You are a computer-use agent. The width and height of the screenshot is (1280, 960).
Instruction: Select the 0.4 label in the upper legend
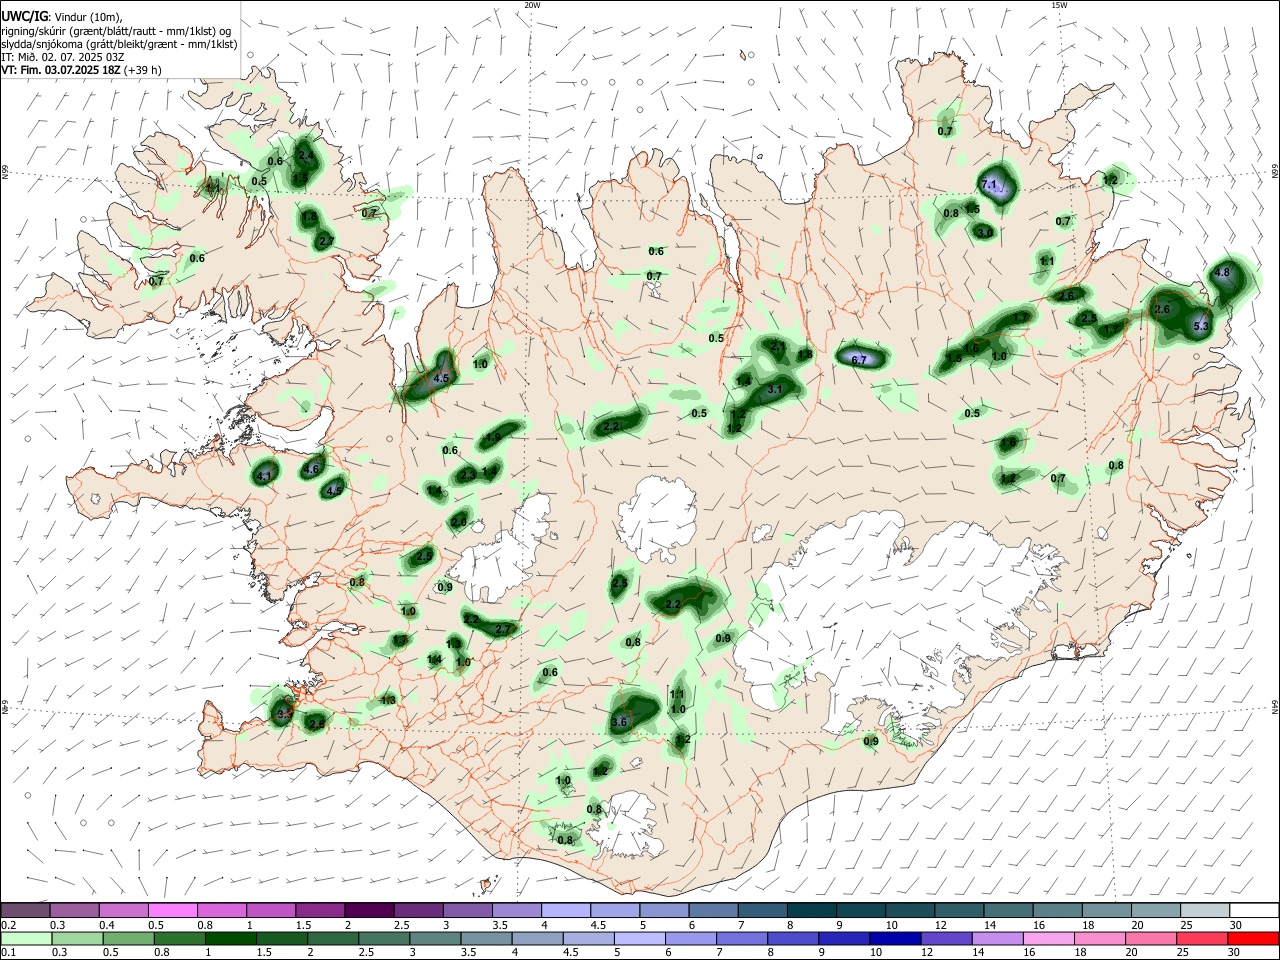pyautogui.click(x=107, y=925)
